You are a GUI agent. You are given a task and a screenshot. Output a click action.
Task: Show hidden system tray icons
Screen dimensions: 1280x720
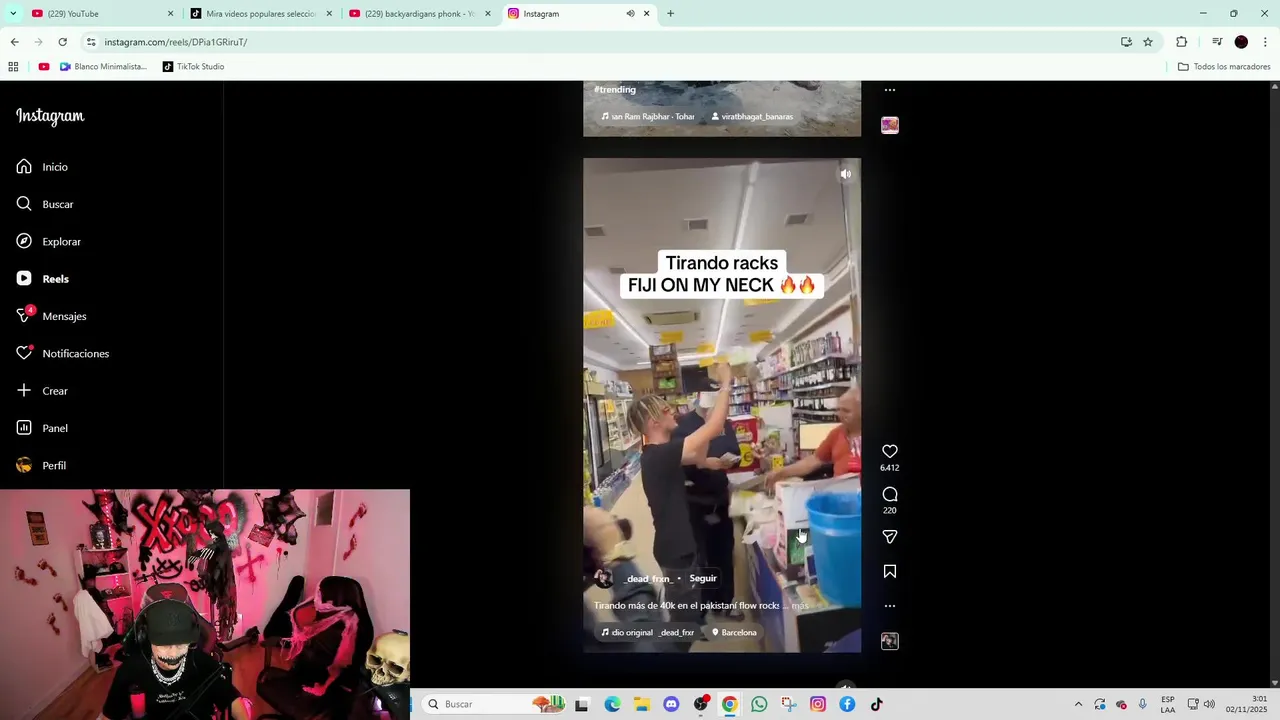coord(1078,704)
